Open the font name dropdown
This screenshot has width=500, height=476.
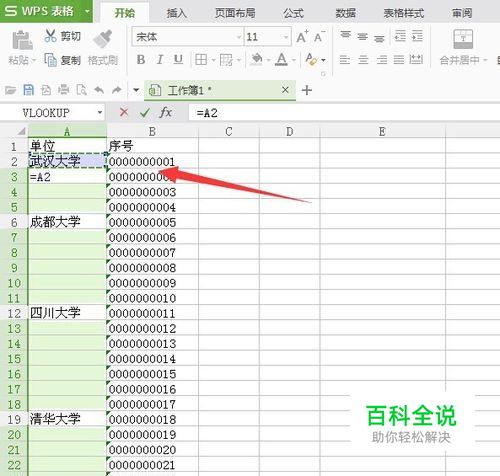[x=239, y=37]
